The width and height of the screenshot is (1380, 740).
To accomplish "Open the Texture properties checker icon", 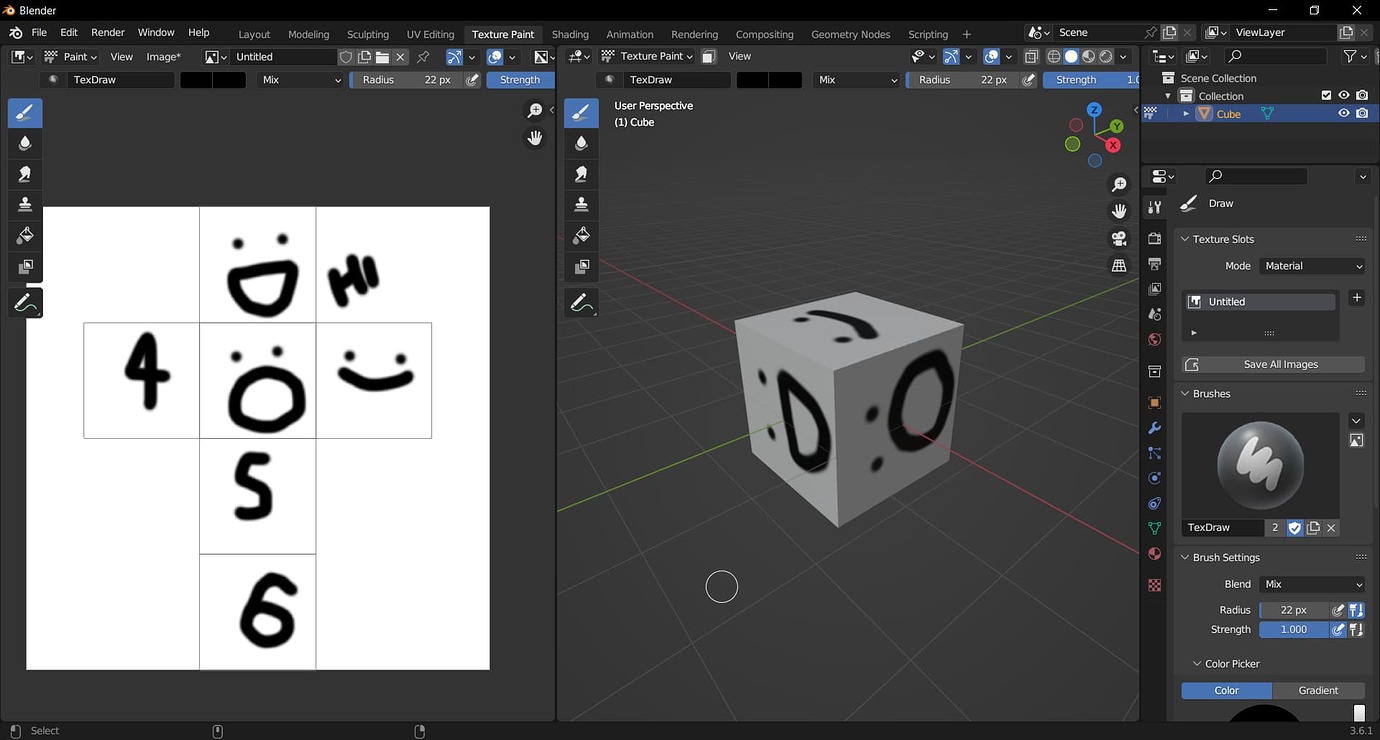I will pyautogui.click(x=1154, y=585).
